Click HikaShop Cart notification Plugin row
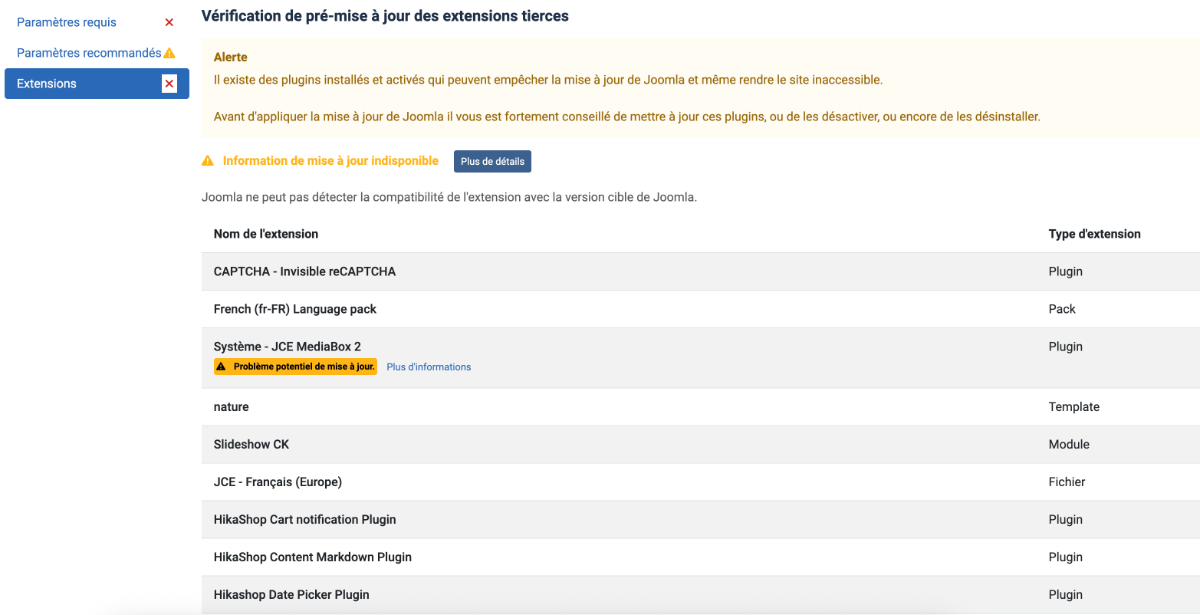The height and width of the screenshot is (615, 1200). point(305,520)
